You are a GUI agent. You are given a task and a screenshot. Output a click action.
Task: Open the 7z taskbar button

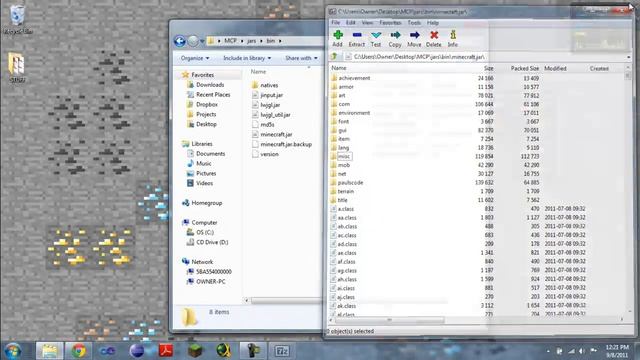coord(282,351)
